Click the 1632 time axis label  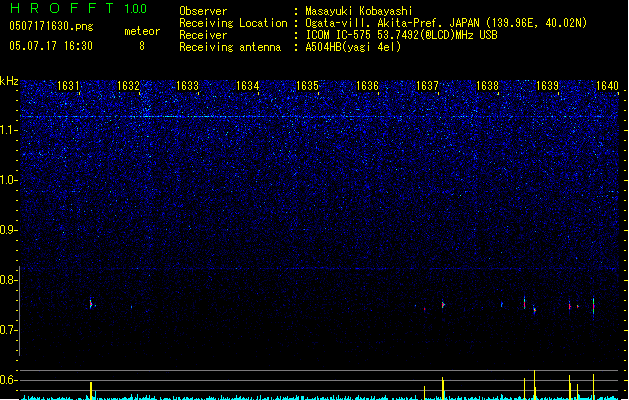pyautogui.click(x=128, y=86)
